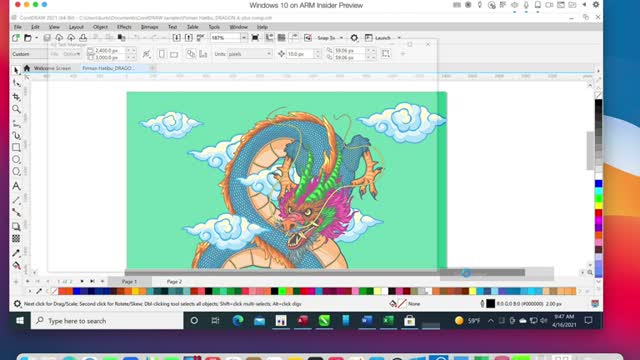Select the Zoom magnifier tool
This screenshot has width=640, height=360.
16,109
